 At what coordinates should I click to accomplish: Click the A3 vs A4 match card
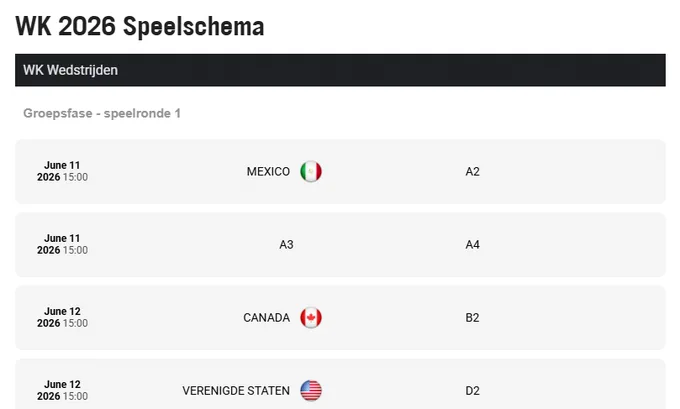[340, 245]
